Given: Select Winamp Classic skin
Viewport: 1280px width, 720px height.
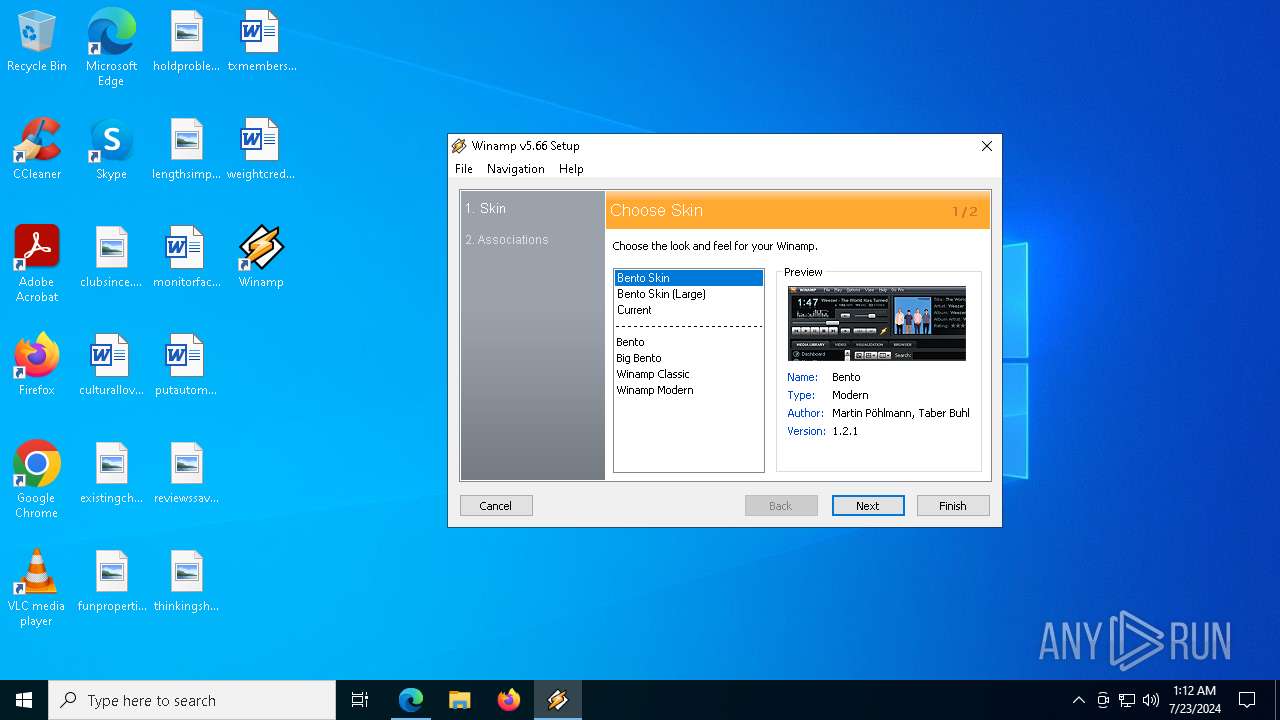Looking at the screenshot, I should coord(688,374).
